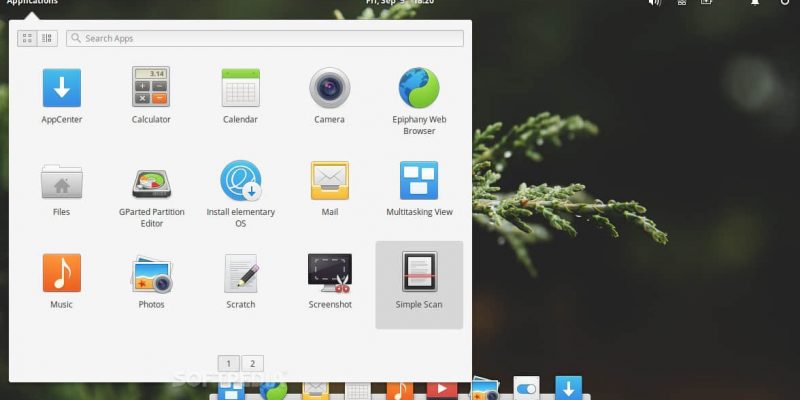
Task: Switch launcher to grid view
Action: (x=27, y=38)
